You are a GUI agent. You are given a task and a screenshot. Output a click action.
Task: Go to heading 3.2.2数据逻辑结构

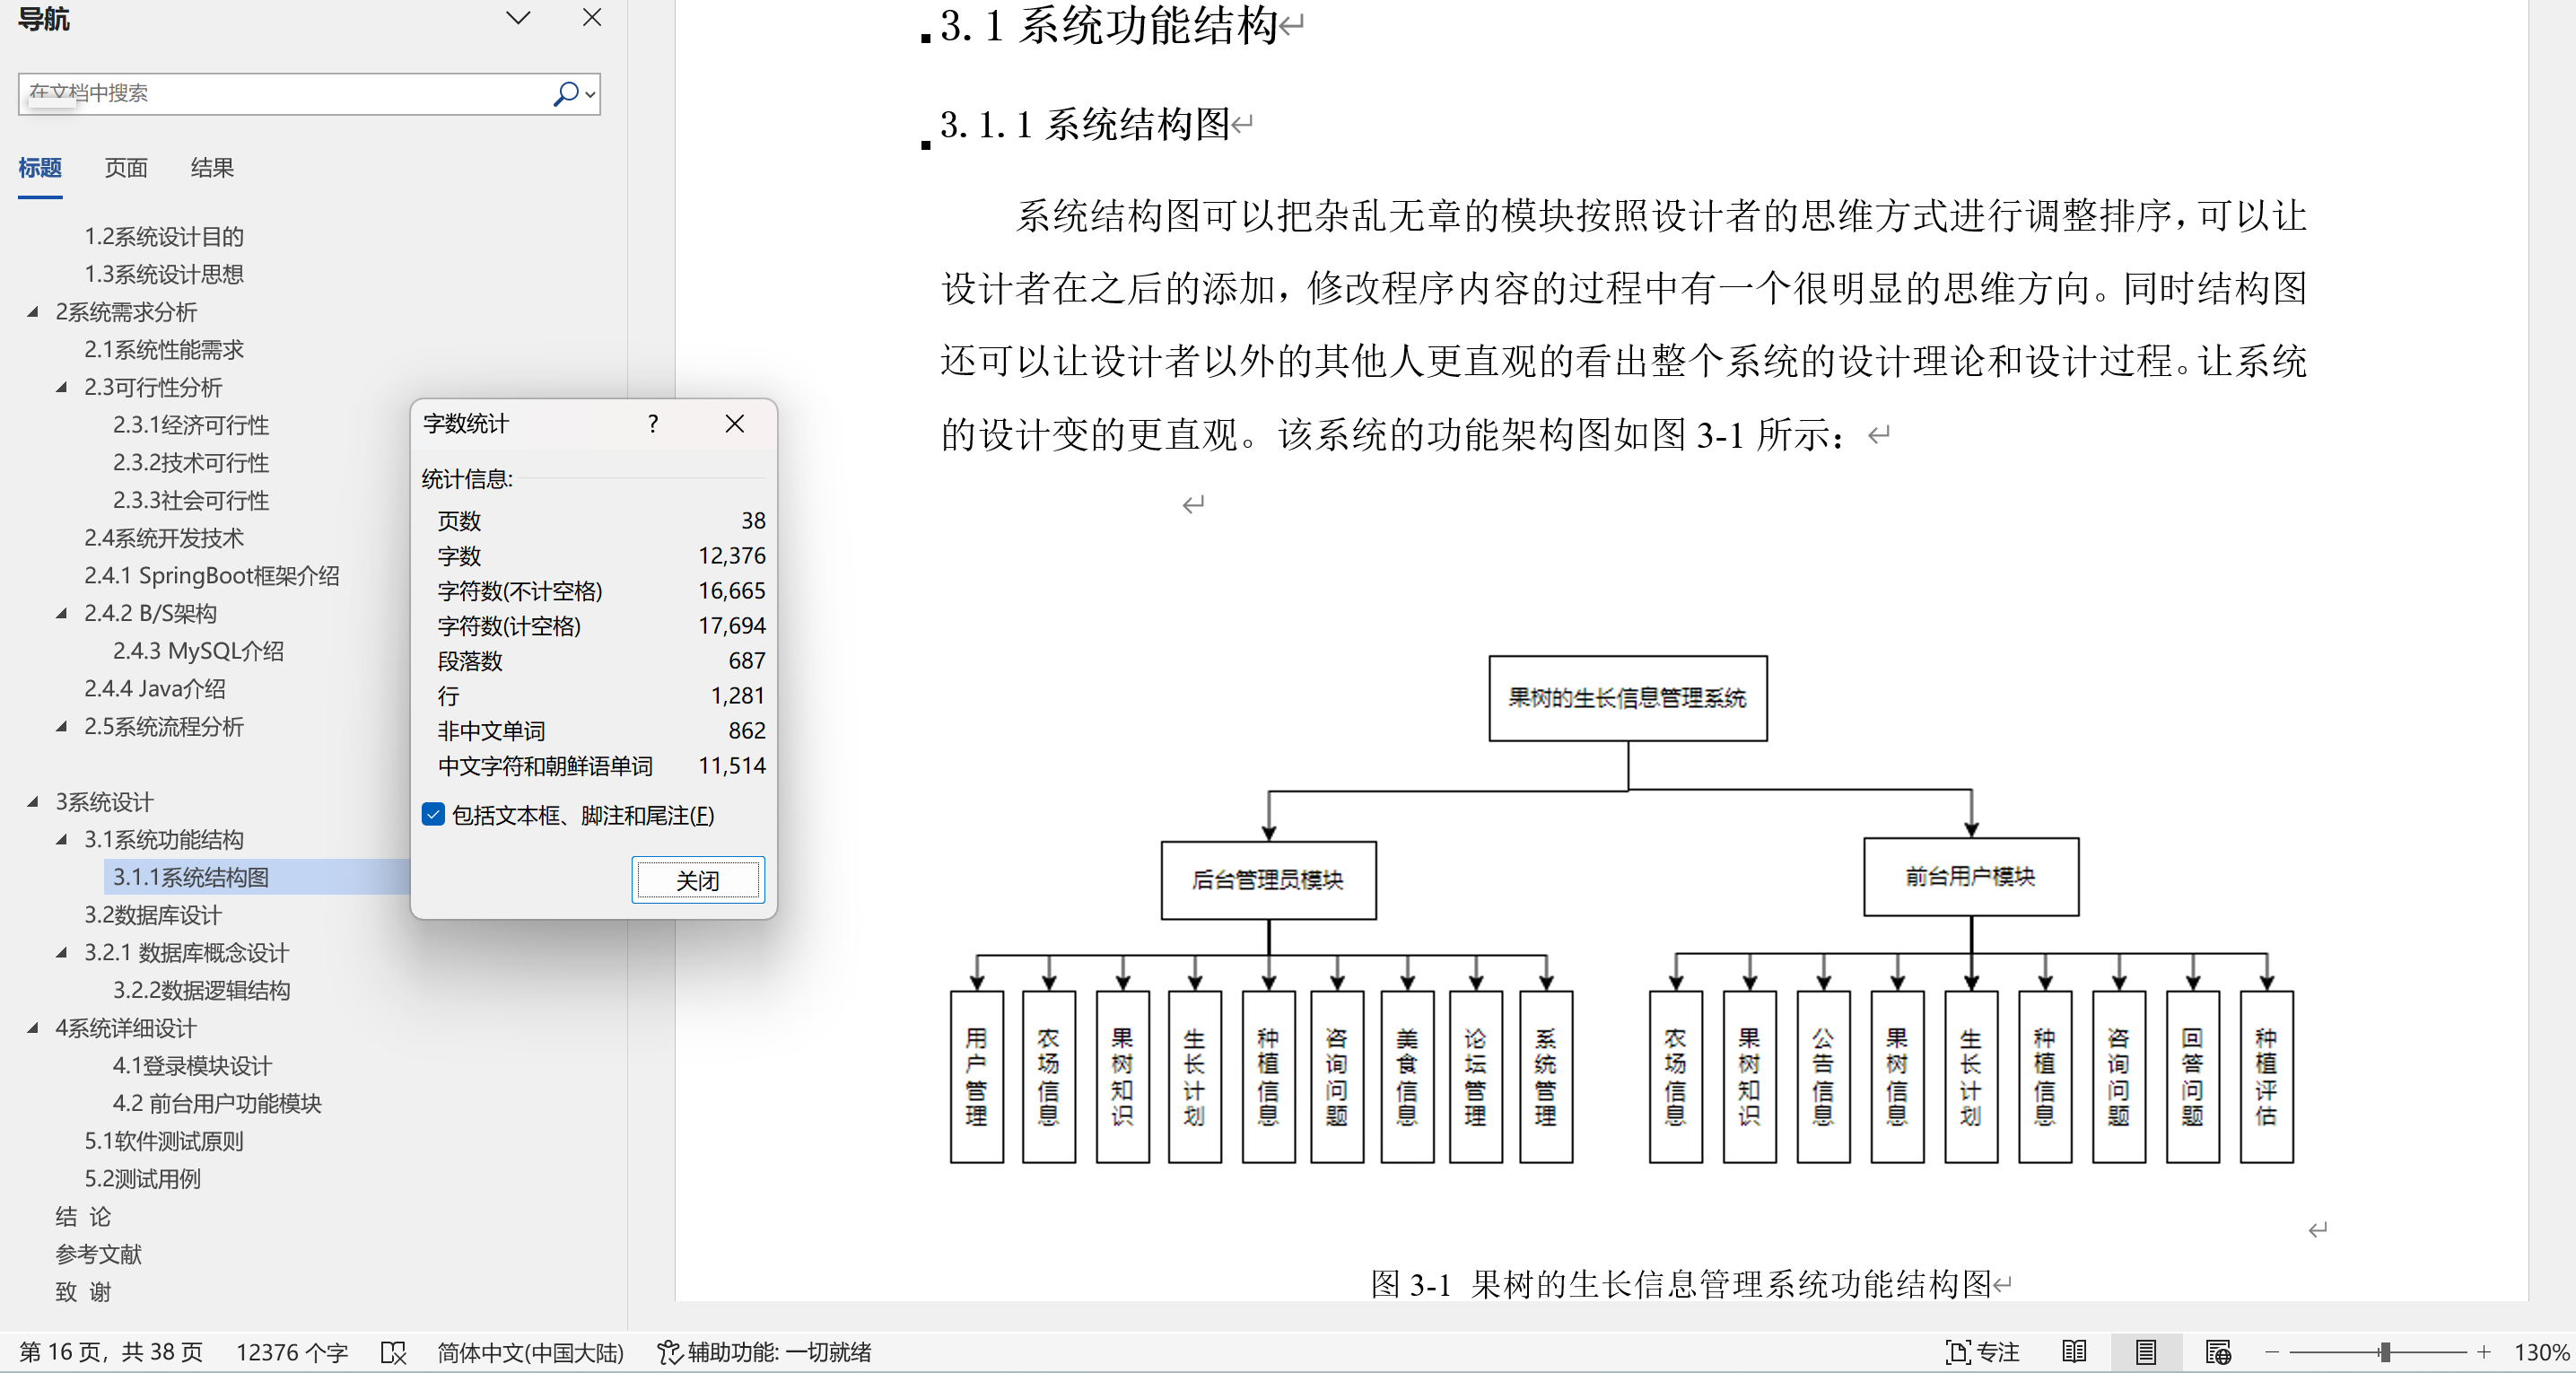pos(202,990)
